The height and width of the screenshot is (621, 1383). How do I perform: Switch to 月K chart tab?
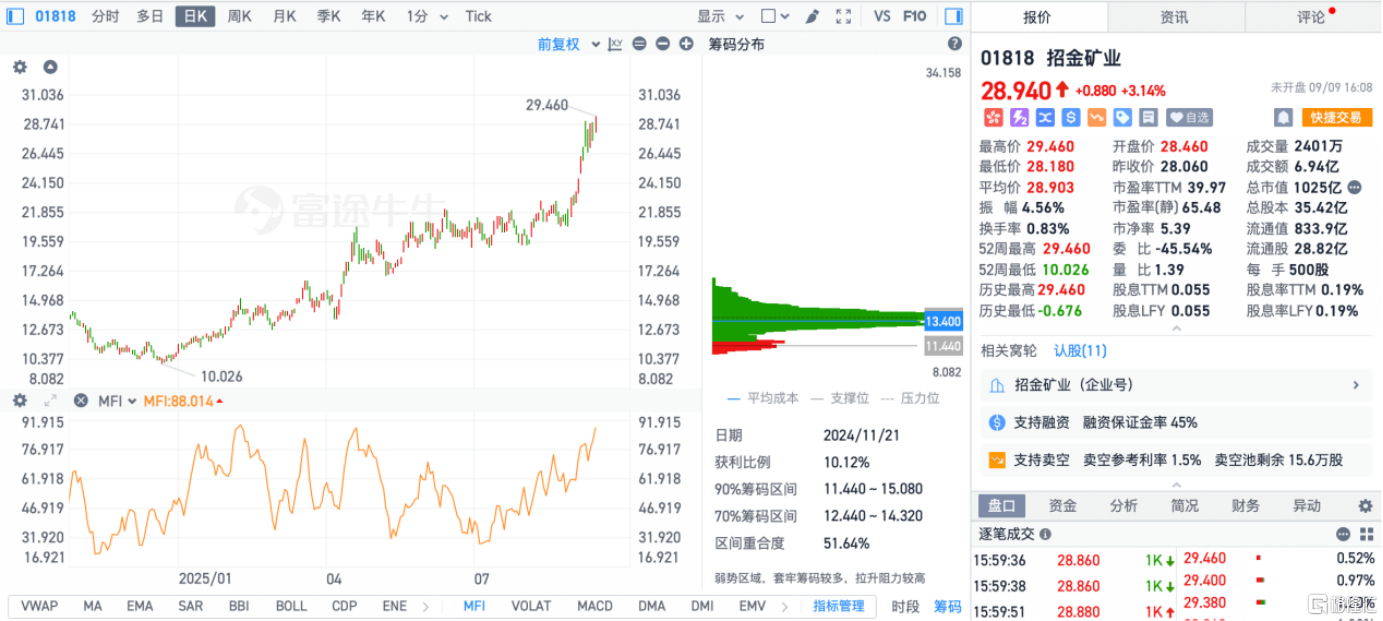click(x=284, y=16)
